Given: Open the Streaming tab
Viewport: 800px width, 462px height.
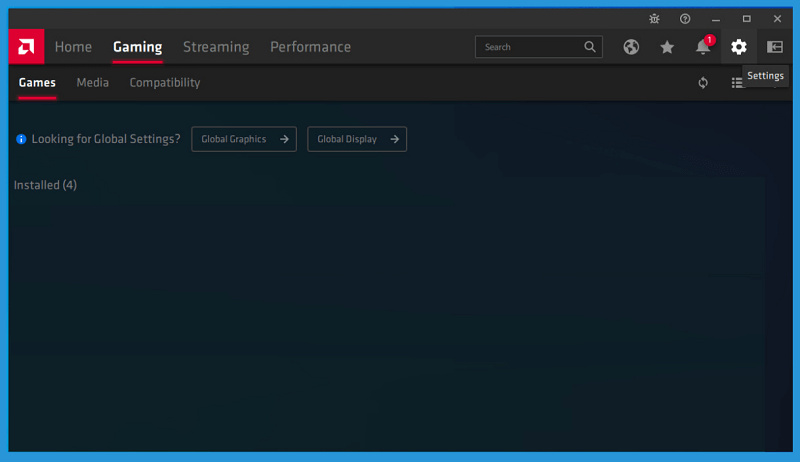Looking at the screenshot, I should coord(216,47).
